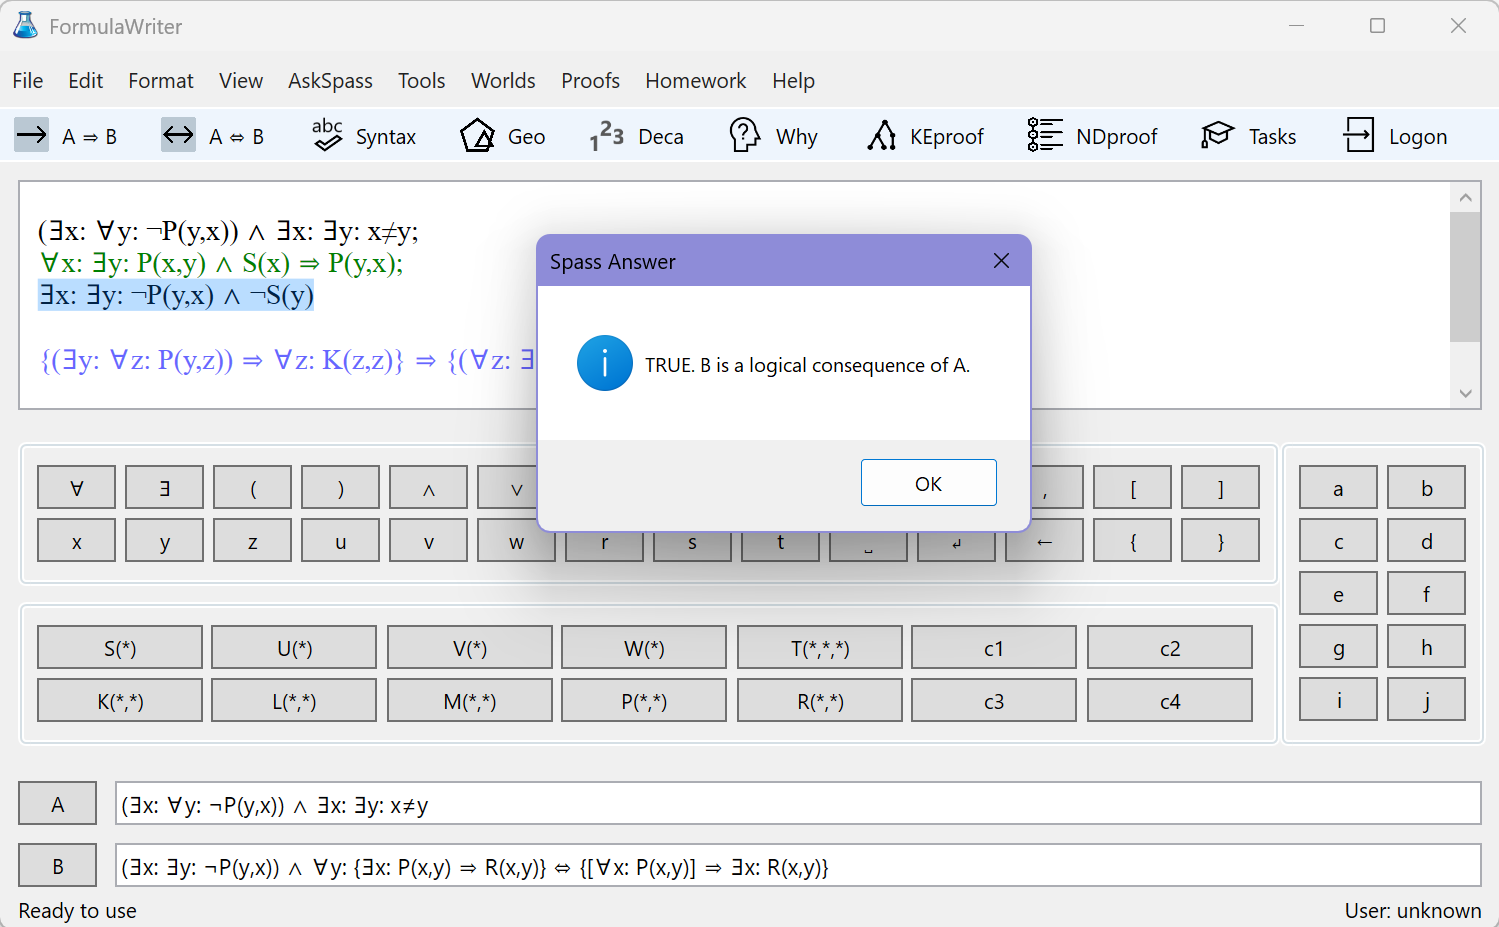
Task: Click the A ⇒ B implication arrow icon
Action: pos(32,135)
